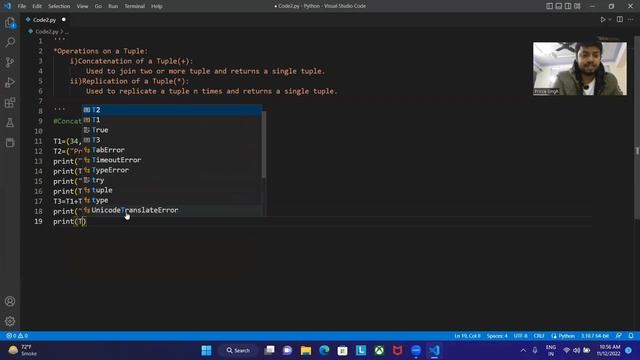This screenshot has height=360, width=640.
Task: Open Microsoft Edge from taskbar
Action: [324, 350]
